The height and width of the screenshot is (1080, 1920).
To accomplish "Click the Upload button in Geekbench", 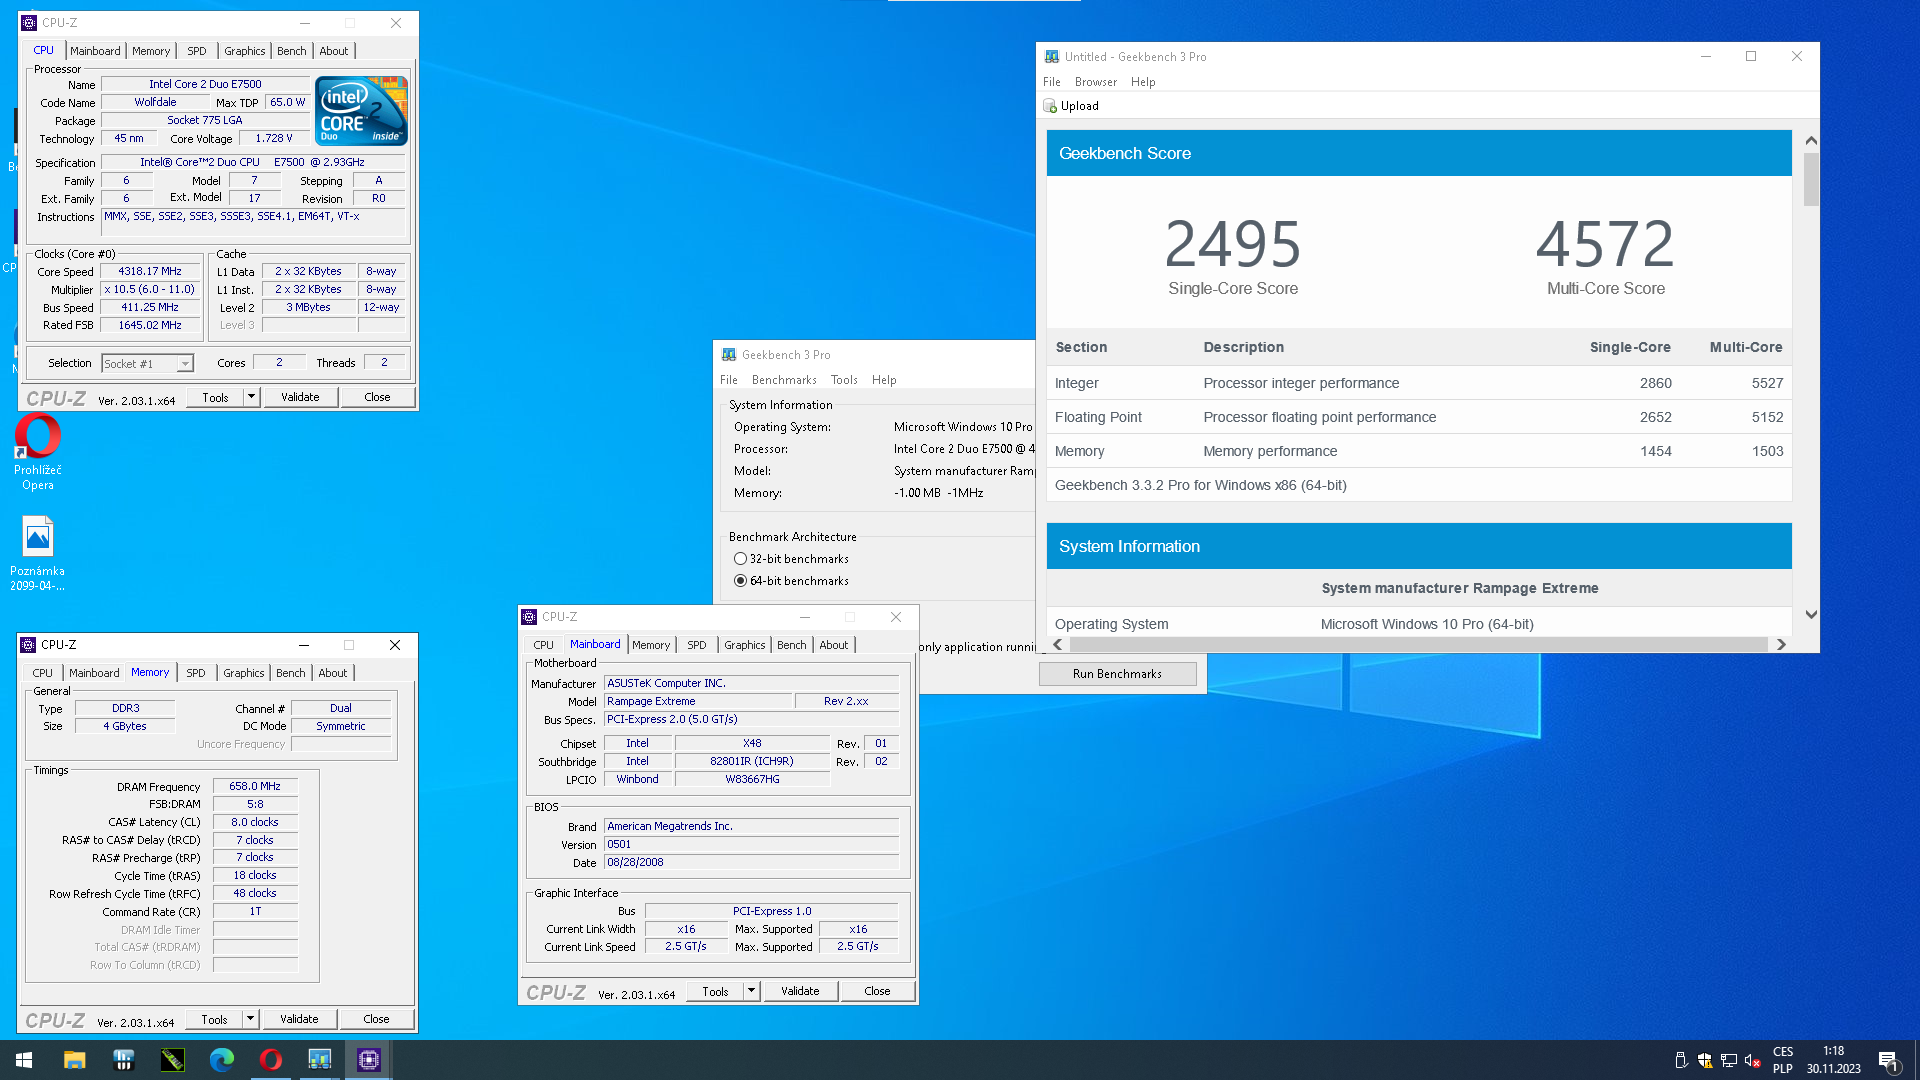I will tap(1071, 106).
